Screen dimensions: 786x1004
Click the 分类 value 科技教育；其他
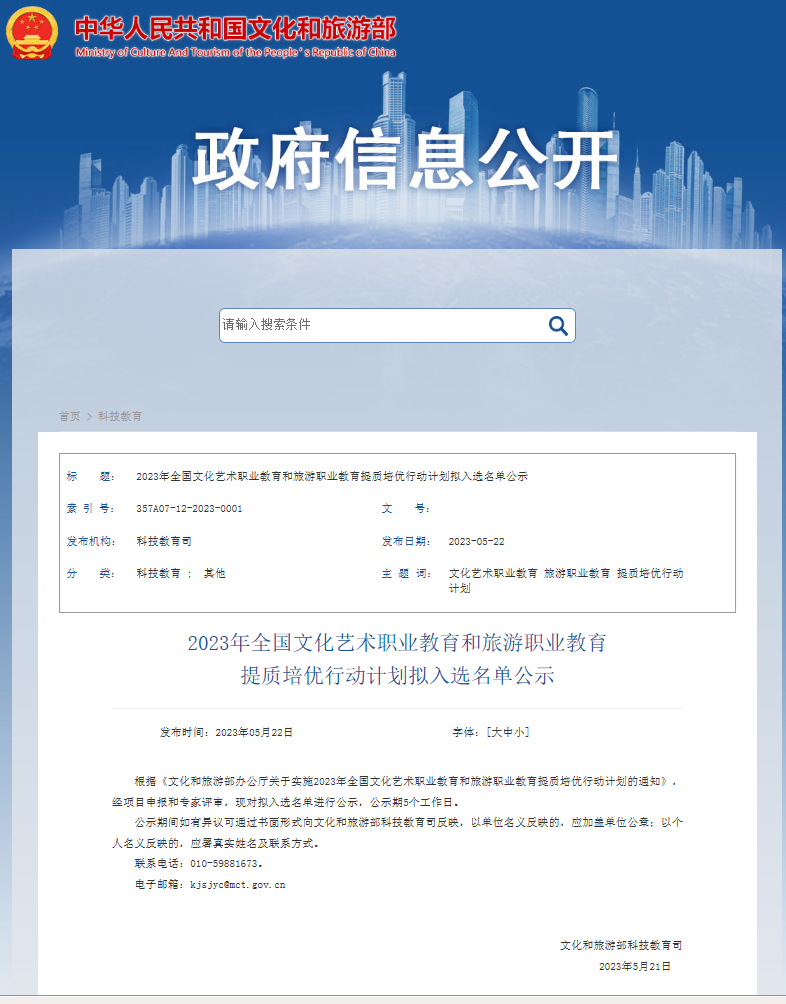(181, 574)
